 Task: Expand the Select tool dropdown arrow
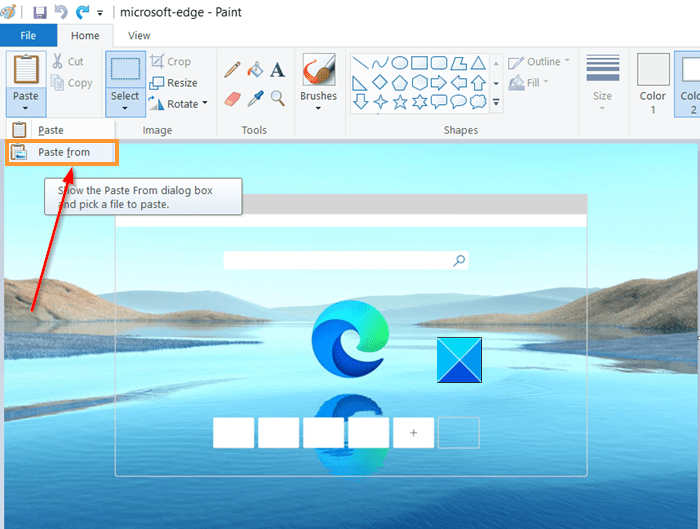(x=125, y=108)
